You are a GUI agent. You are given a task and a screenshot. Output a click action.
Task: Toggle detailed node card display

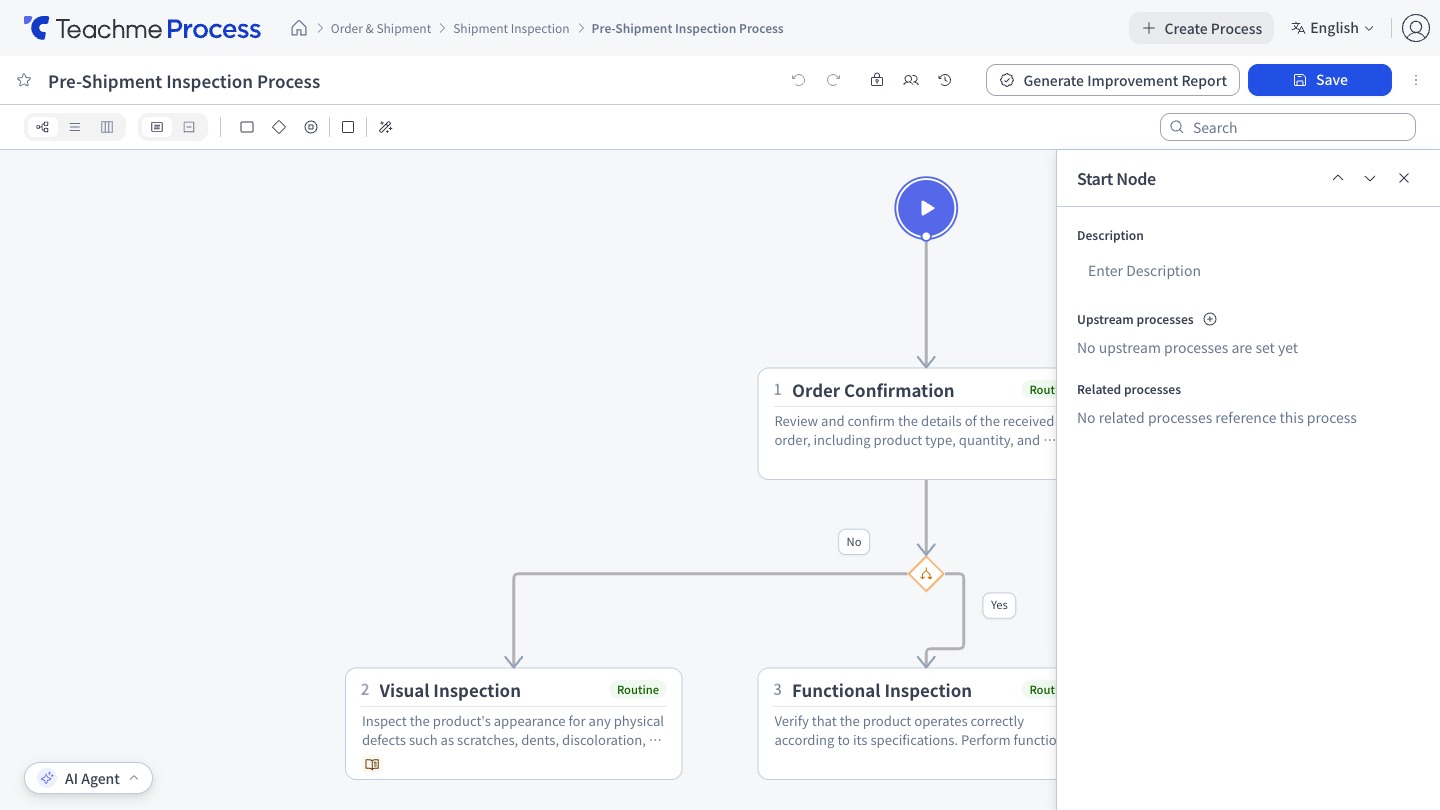tap(157, 127)
